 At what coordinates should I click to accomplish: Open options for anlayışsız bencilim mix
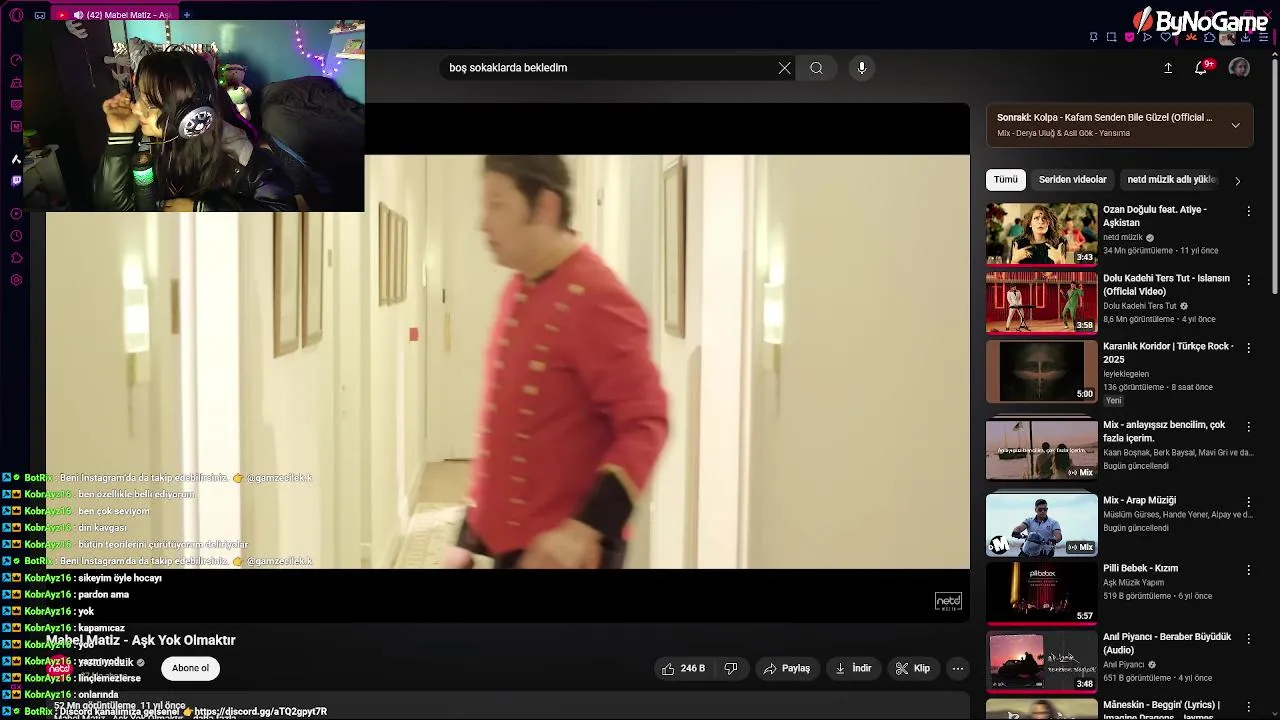(1248, 426)
